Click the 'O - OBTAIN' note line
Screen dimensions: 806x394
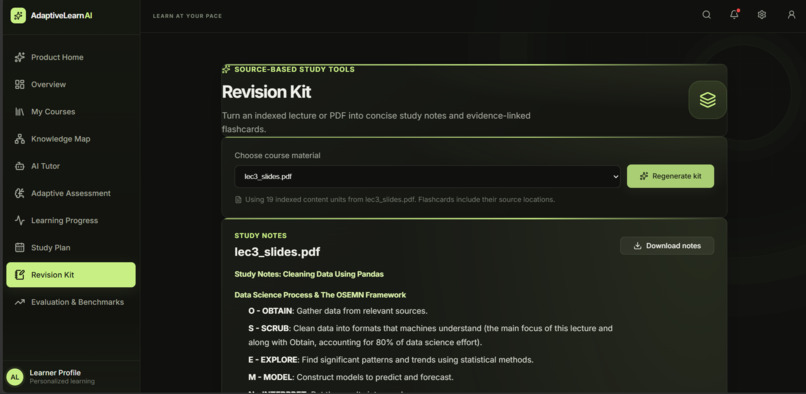(338, 311)
